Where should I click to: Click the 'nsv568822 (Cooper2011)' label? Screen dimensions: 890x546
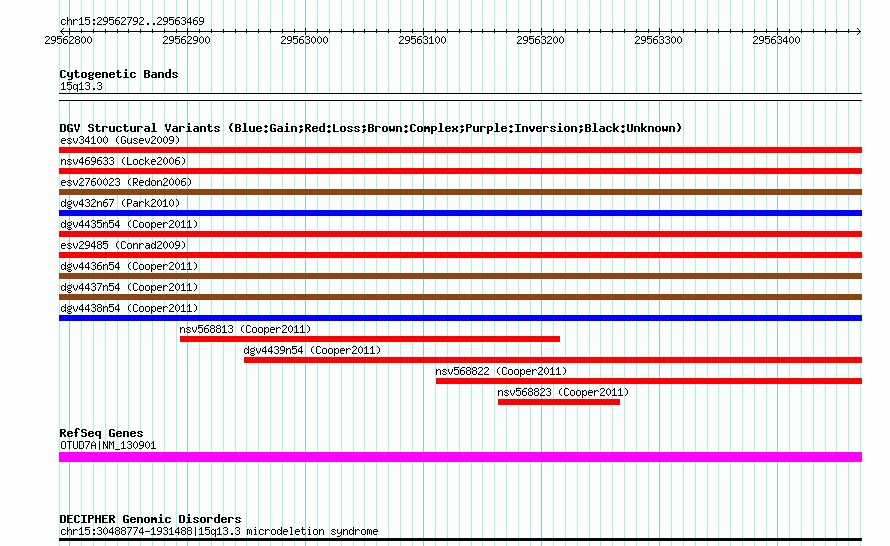click(501, 371)
